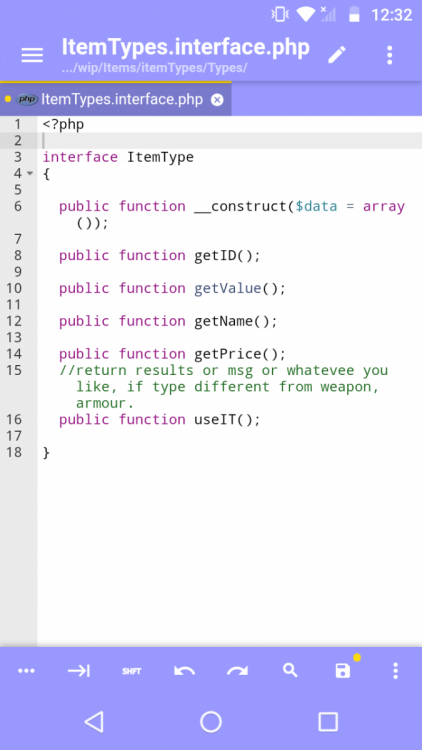Screen dimensions: 422x750
Task: Tap line number 10 in gutter
Action: 14,288
